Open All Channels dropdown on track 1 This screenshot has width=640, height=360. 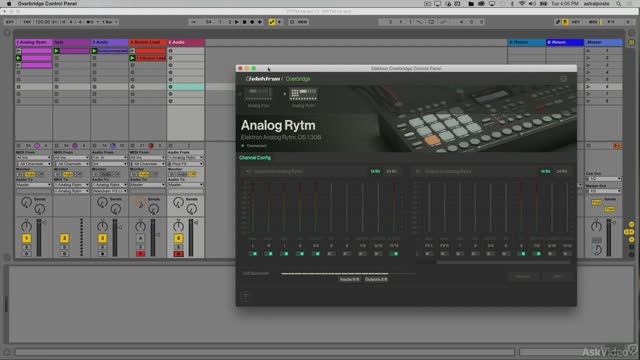[x=33, y=164]
